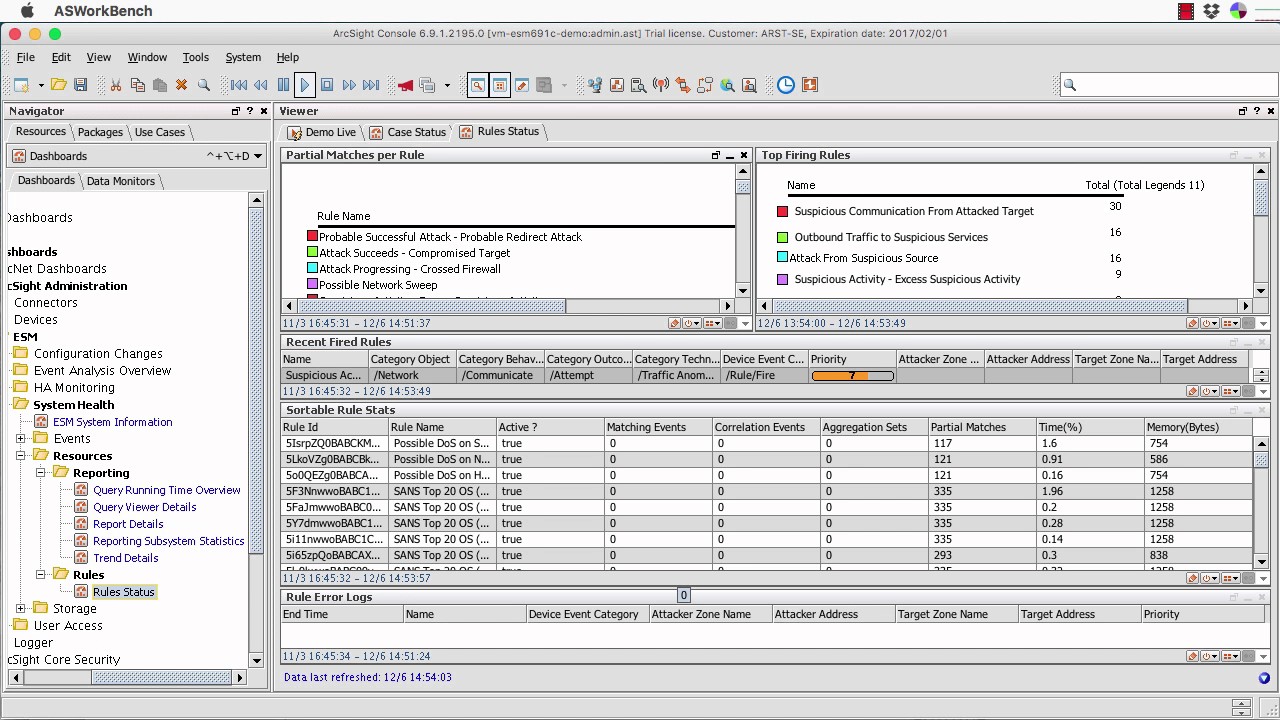
Task: Open the Trend Details dashboard
Action: [x=126, y=558]
